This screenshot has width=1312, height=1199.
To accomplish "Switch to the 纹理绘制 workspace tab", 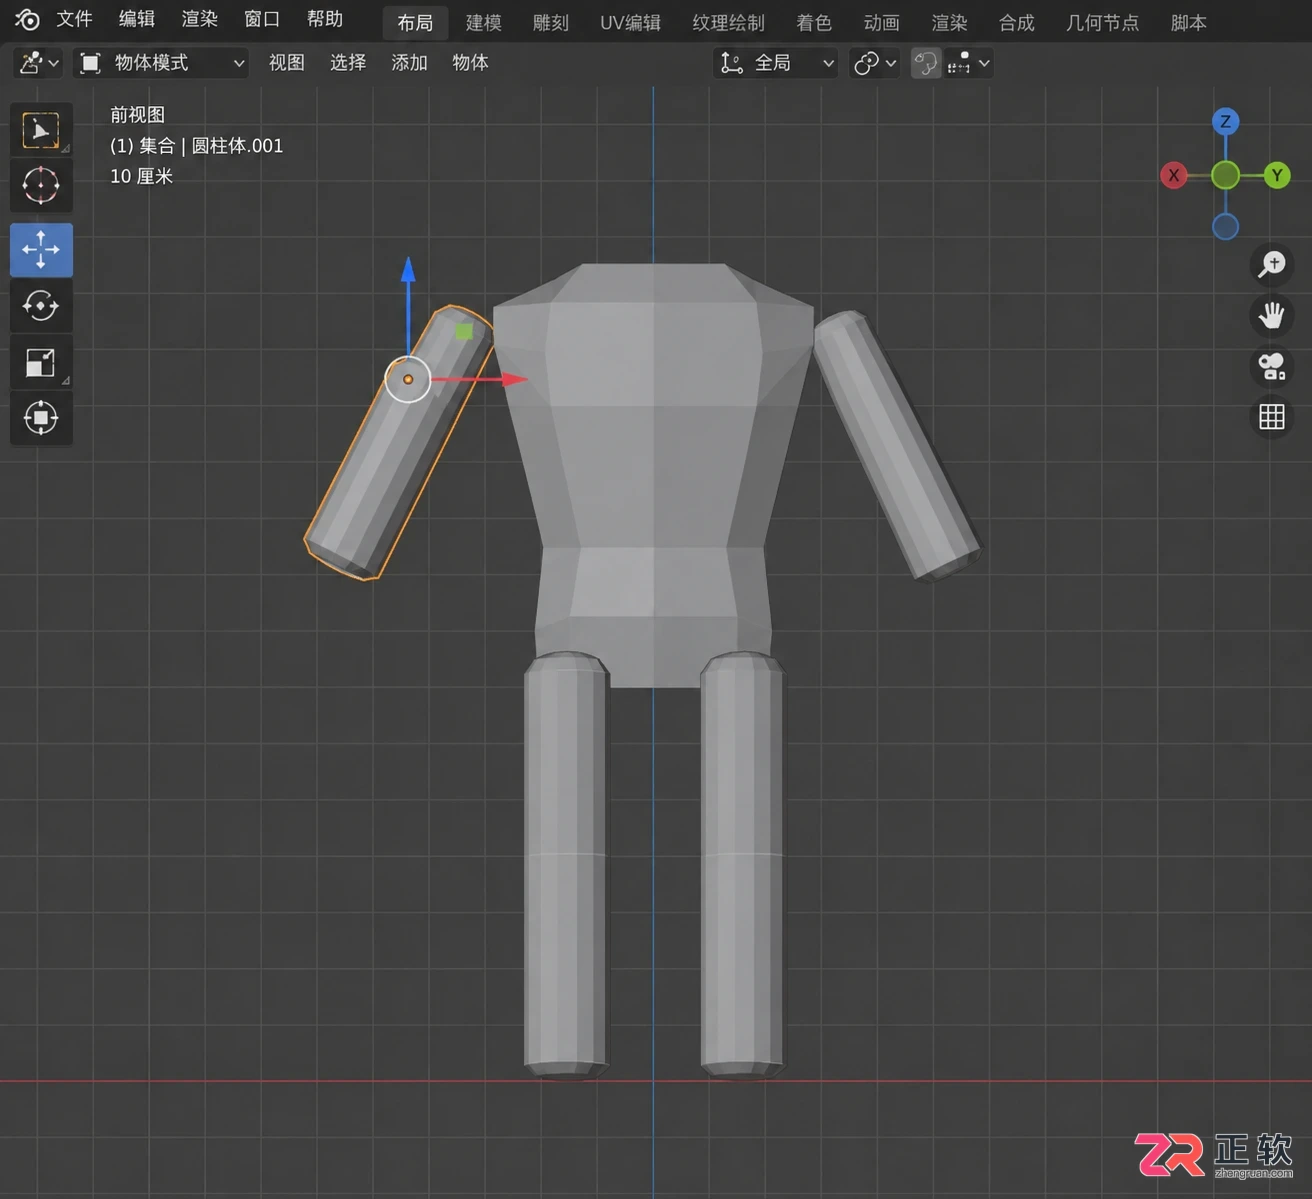I will [x=729, y=22].
